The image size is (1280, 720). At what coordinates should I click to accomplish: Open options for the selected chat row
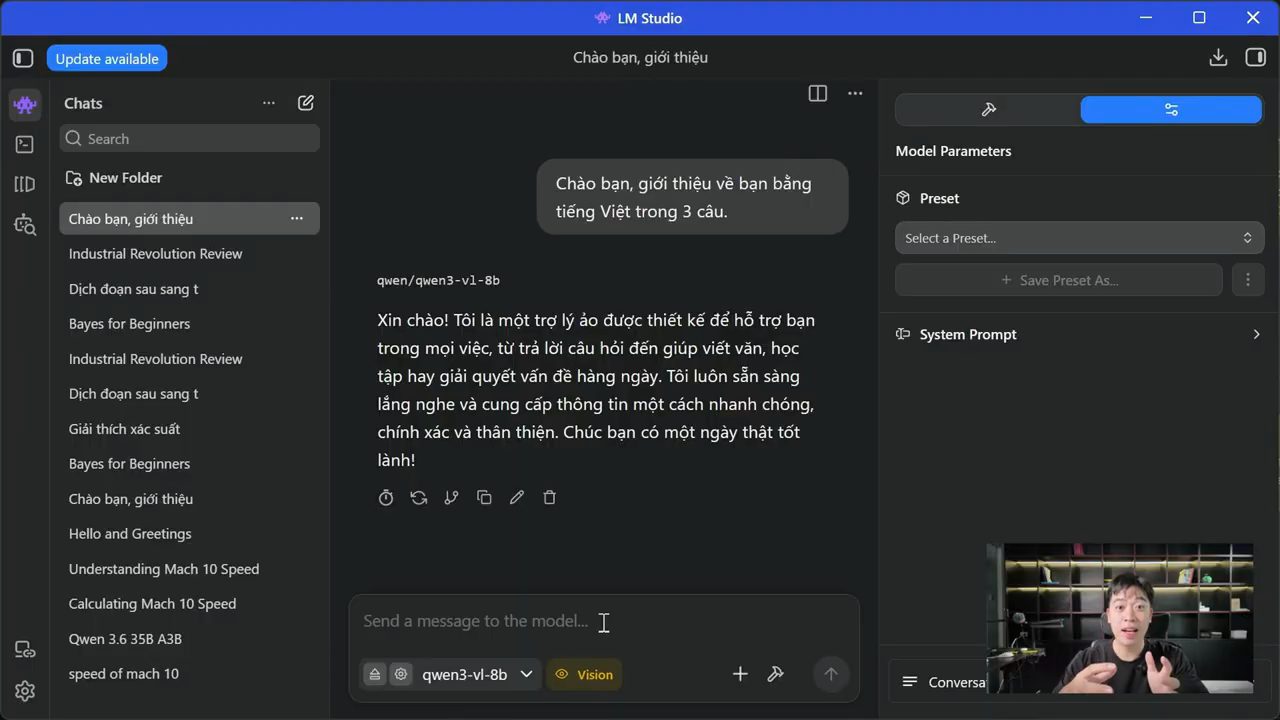[x=297, y=218]
